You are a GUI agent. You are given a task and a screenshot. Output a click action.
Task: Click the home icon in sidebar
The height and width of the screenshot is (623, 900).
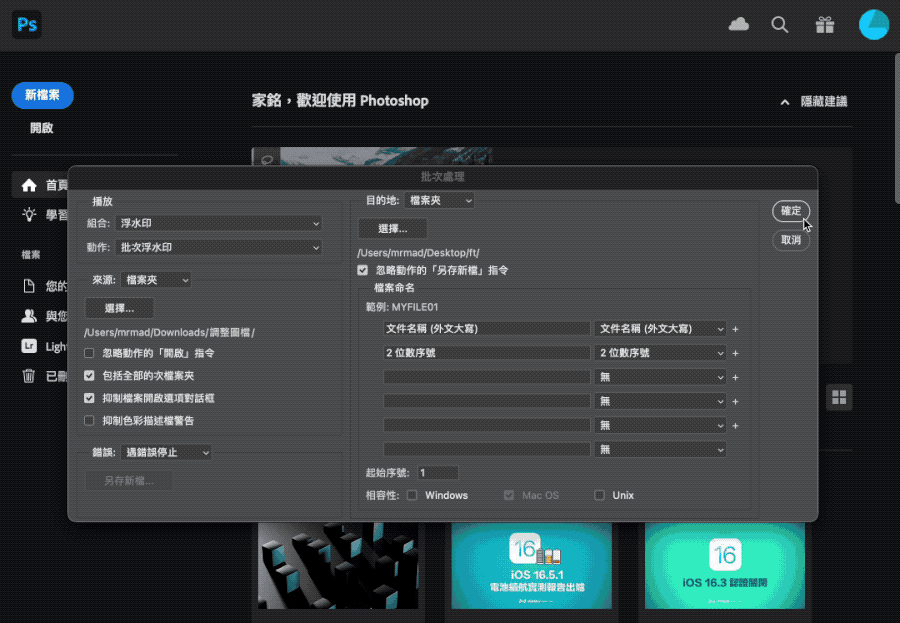(29, 185)
